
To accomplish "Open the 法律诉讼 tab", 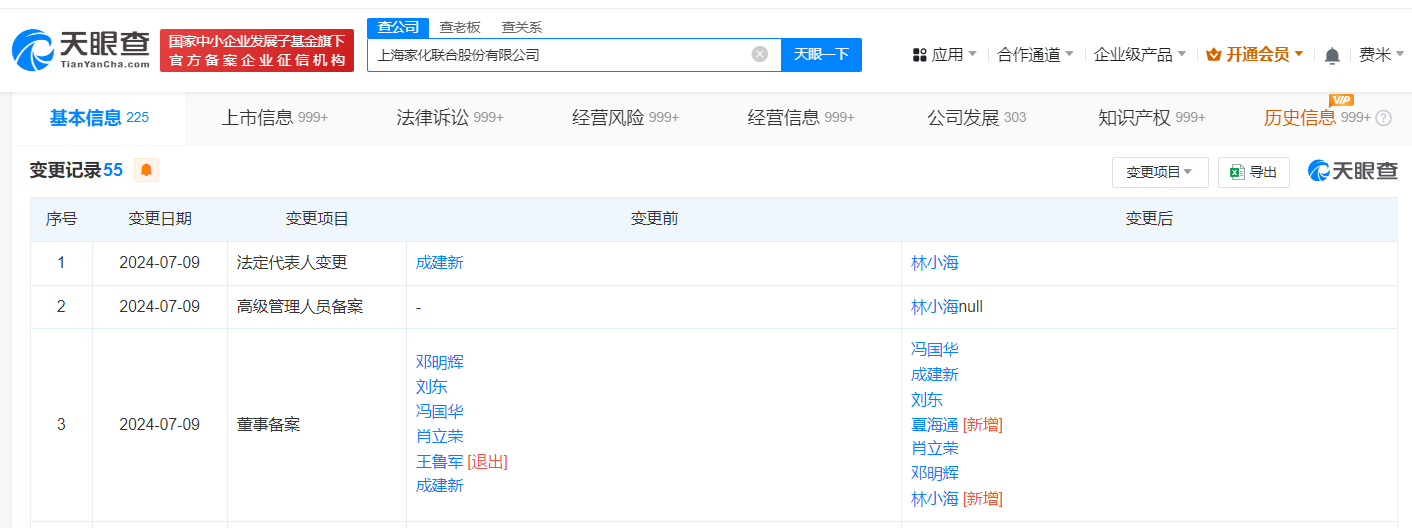I will tap(449, 118).
